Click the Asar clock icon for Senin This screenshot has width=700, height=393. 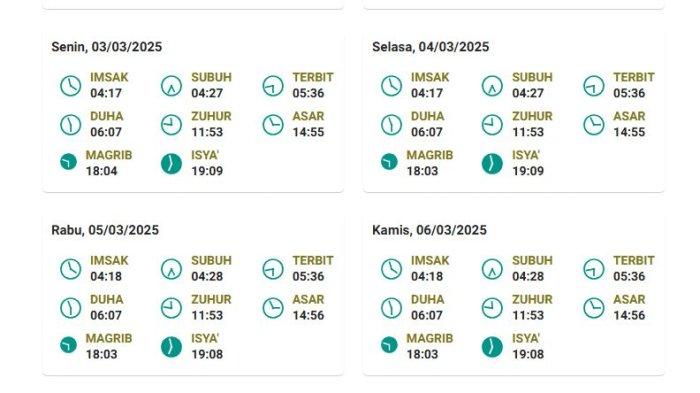click(273, 125)
